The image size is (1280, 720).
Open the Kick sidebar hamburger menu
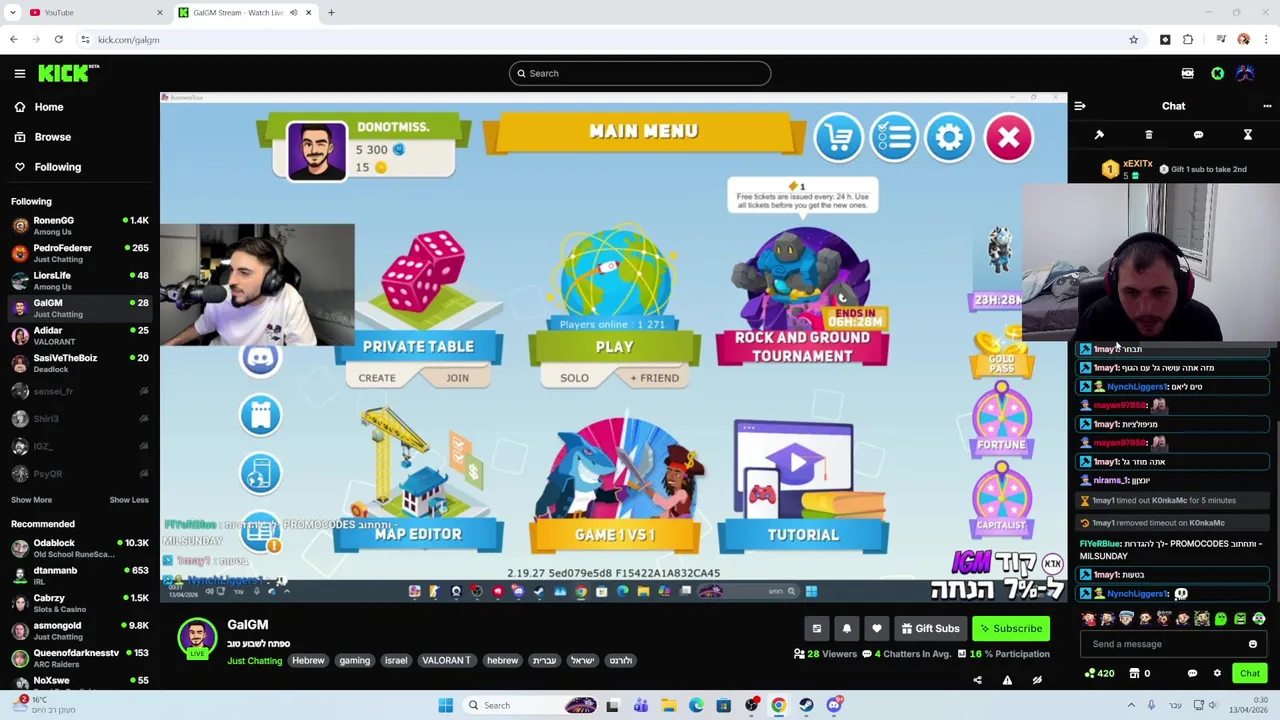click(19, 73)
